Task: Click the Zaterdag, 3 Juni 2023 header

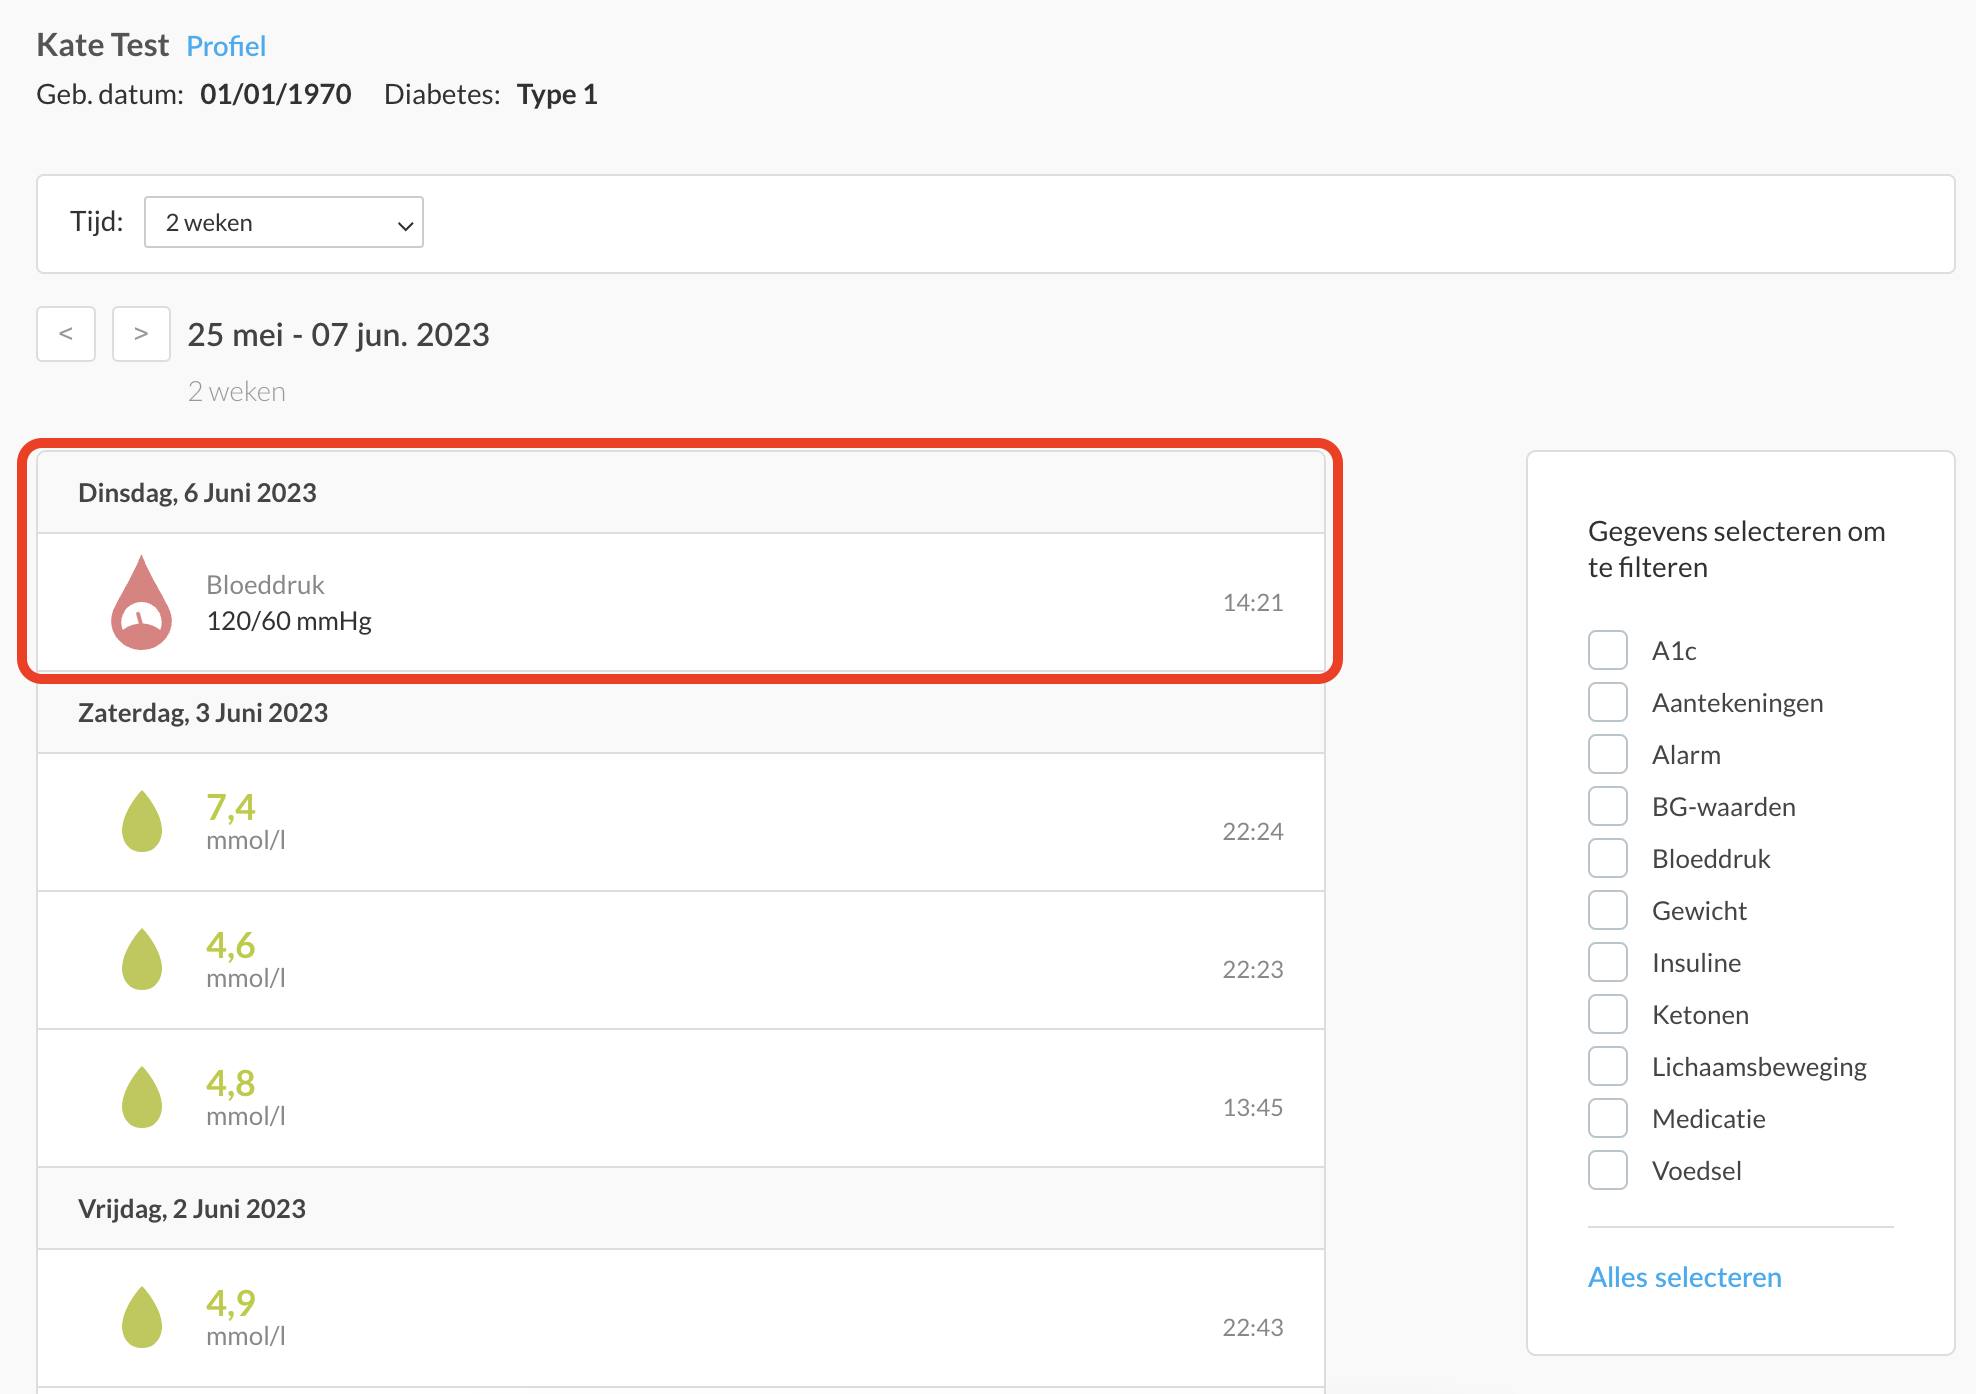Action: 681,713
